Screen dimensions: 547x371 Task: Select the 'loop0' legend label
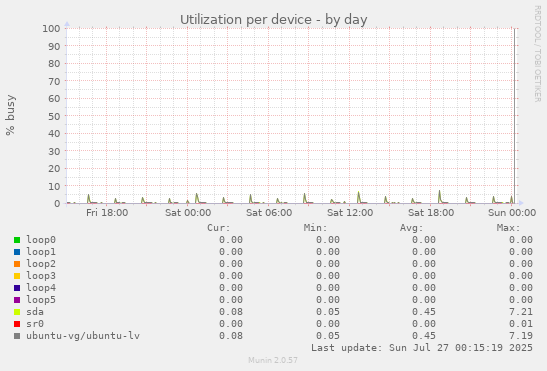(x=41, y=240)
